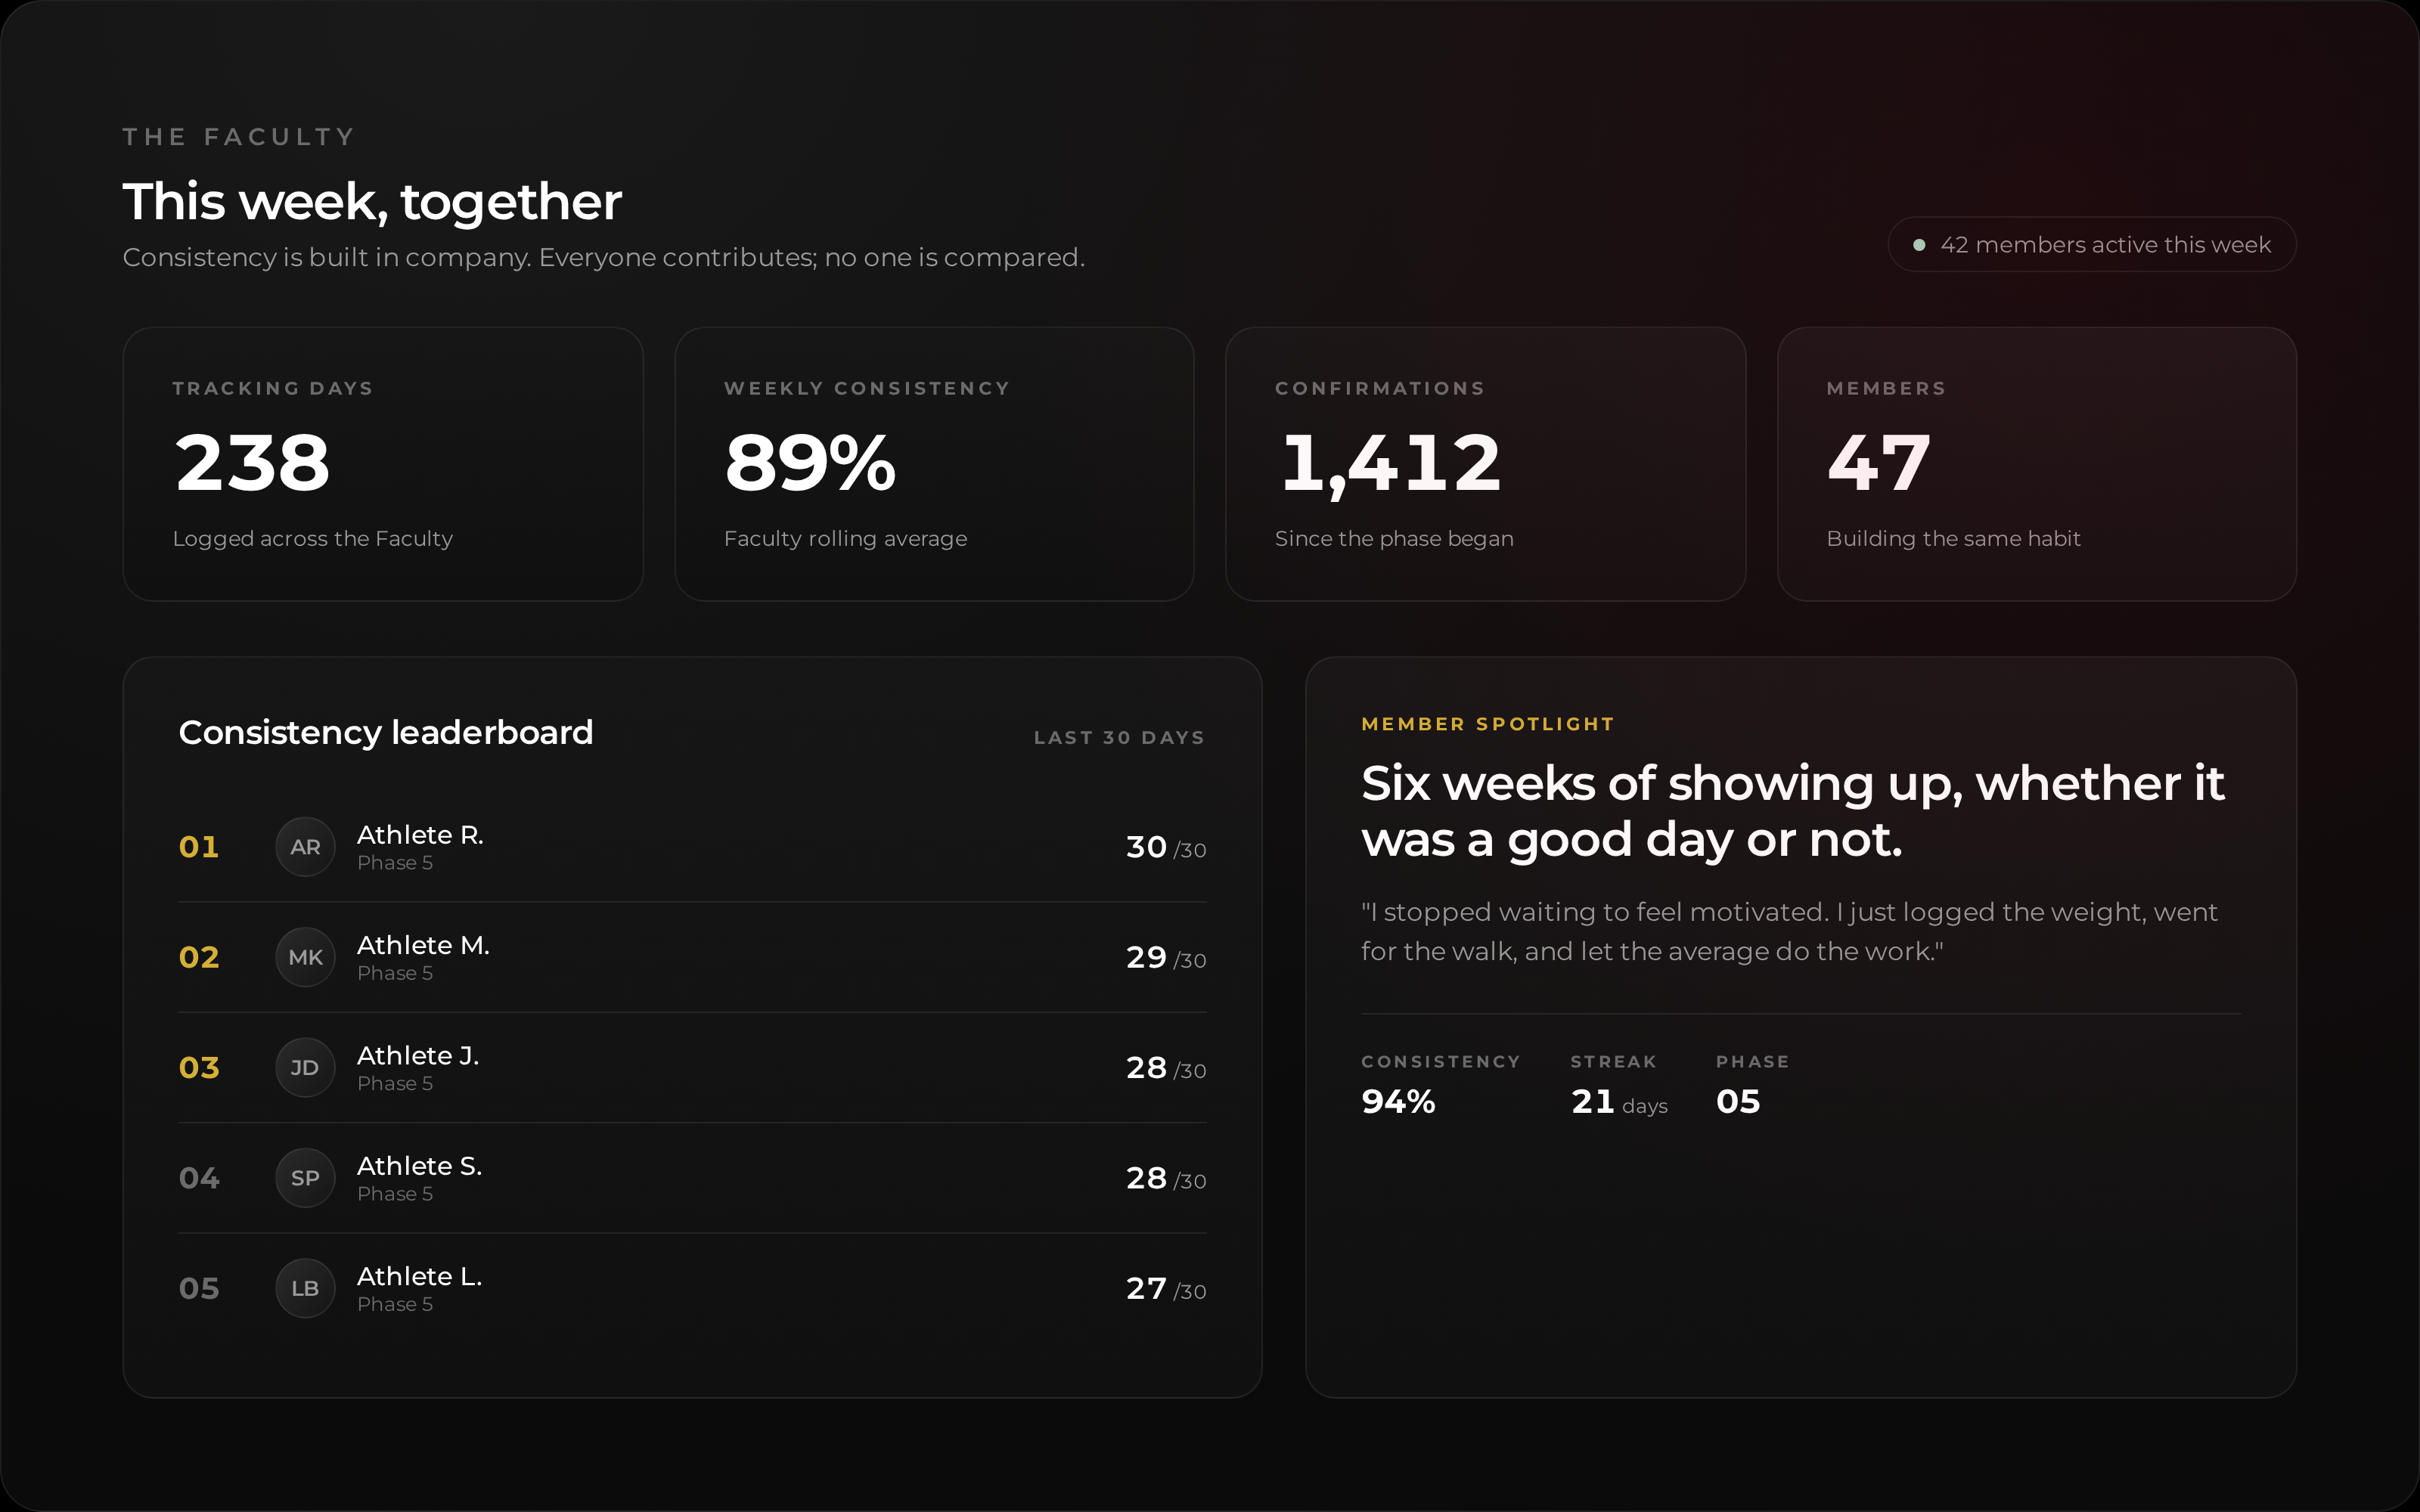Click the 21 days streak stat

point(1619,1102)
